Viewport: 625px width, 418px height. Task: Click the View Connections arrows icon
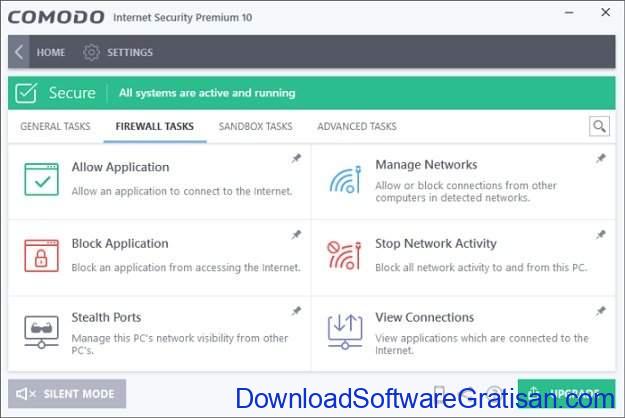[345, 332]
